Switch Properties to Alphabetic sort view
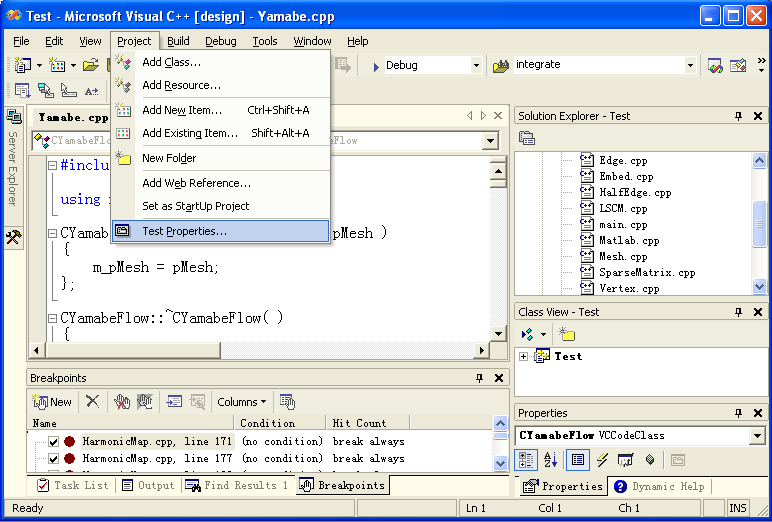Screen dimensions: 772x522 [x=551, y=460]
